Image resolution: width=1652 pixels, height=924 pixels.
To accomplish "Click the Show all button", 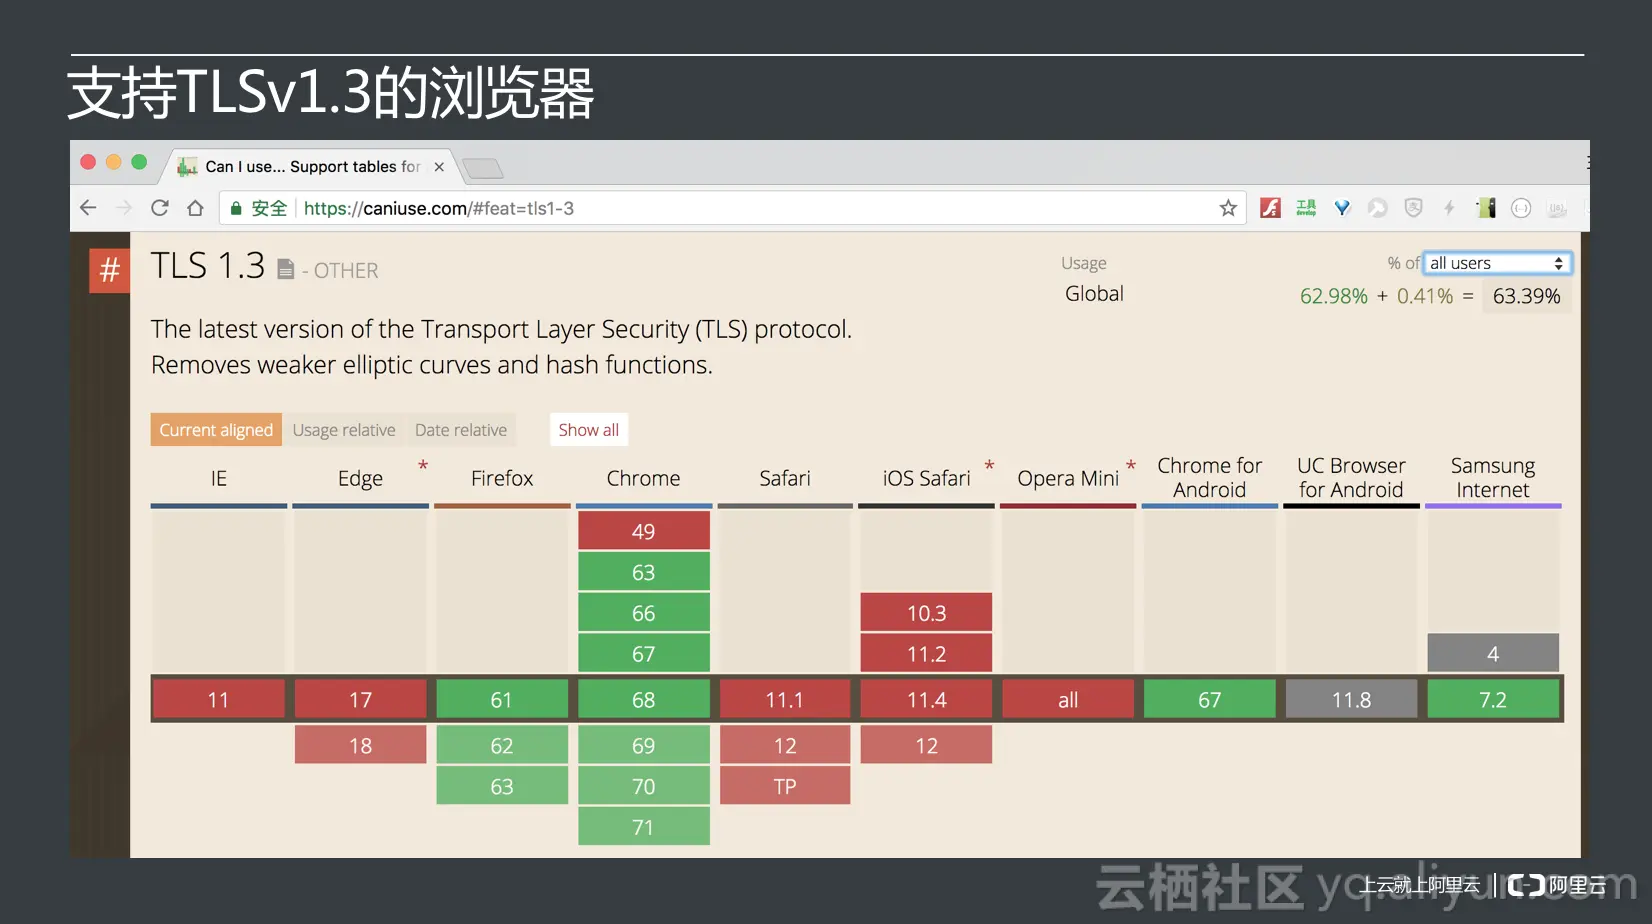I will point(589,430).
